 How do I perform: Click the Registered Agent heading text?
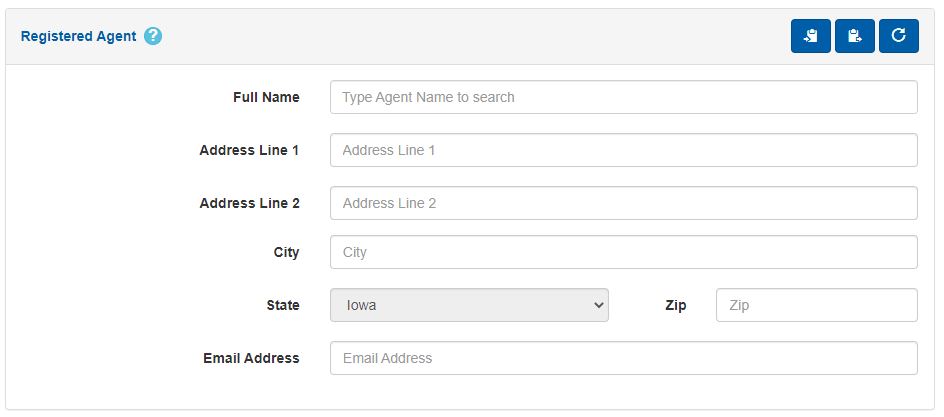(78, 36)
